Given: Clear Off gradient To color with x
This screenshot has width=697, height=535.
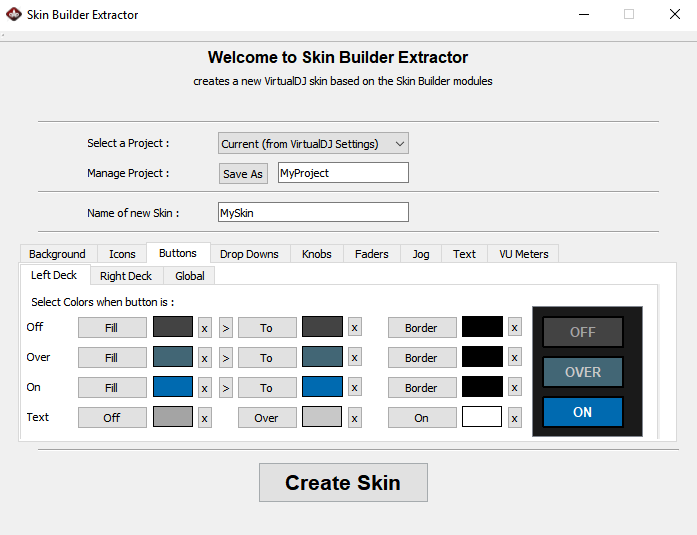Looking at the screenshot, I should coord(355,327).
